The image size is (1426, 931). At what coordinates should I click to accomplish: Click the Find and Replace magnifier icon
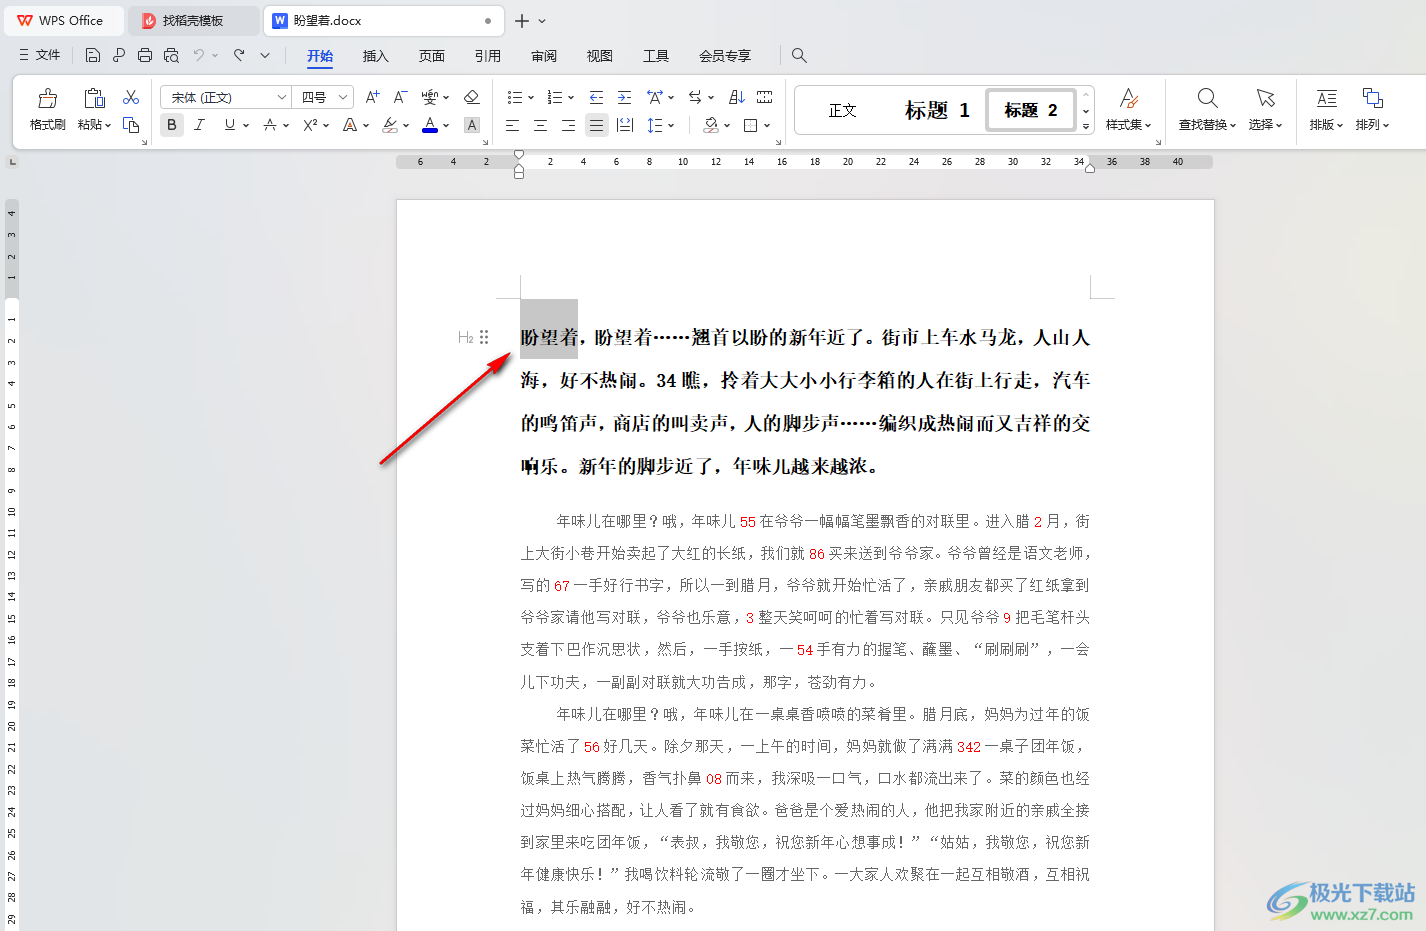(x=1207, y=98)
